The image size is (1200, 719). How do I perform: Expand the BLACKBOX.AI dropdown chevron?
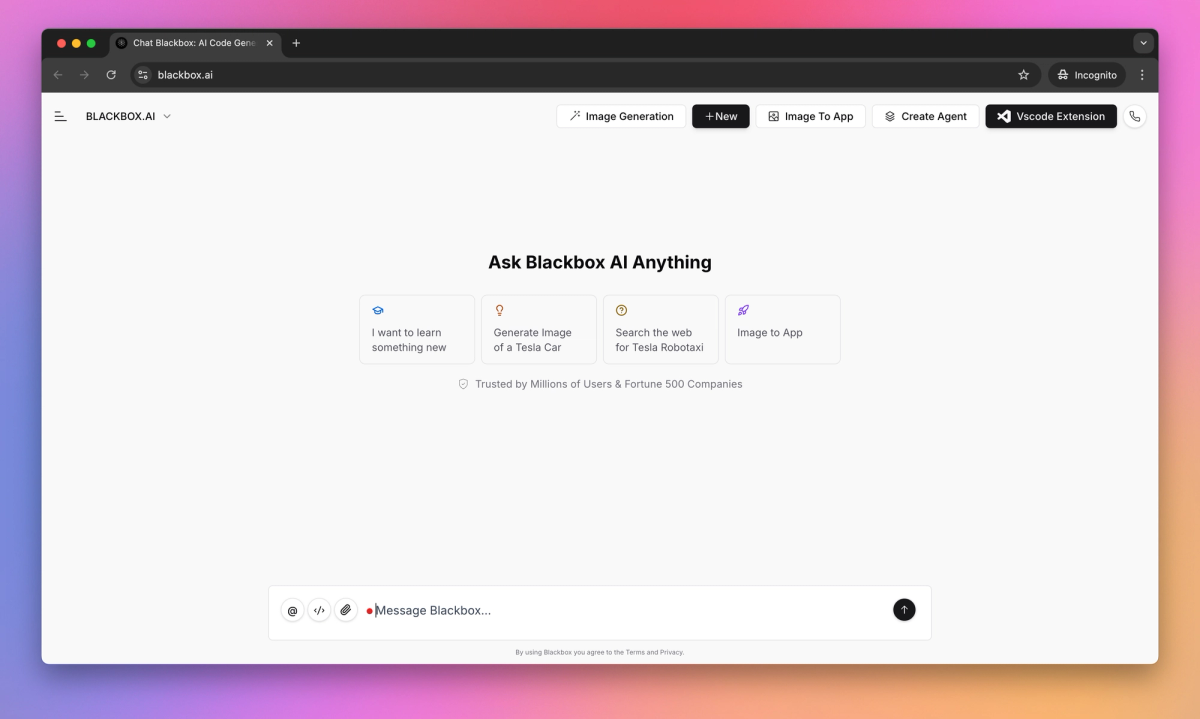click(x=166, y=116)
